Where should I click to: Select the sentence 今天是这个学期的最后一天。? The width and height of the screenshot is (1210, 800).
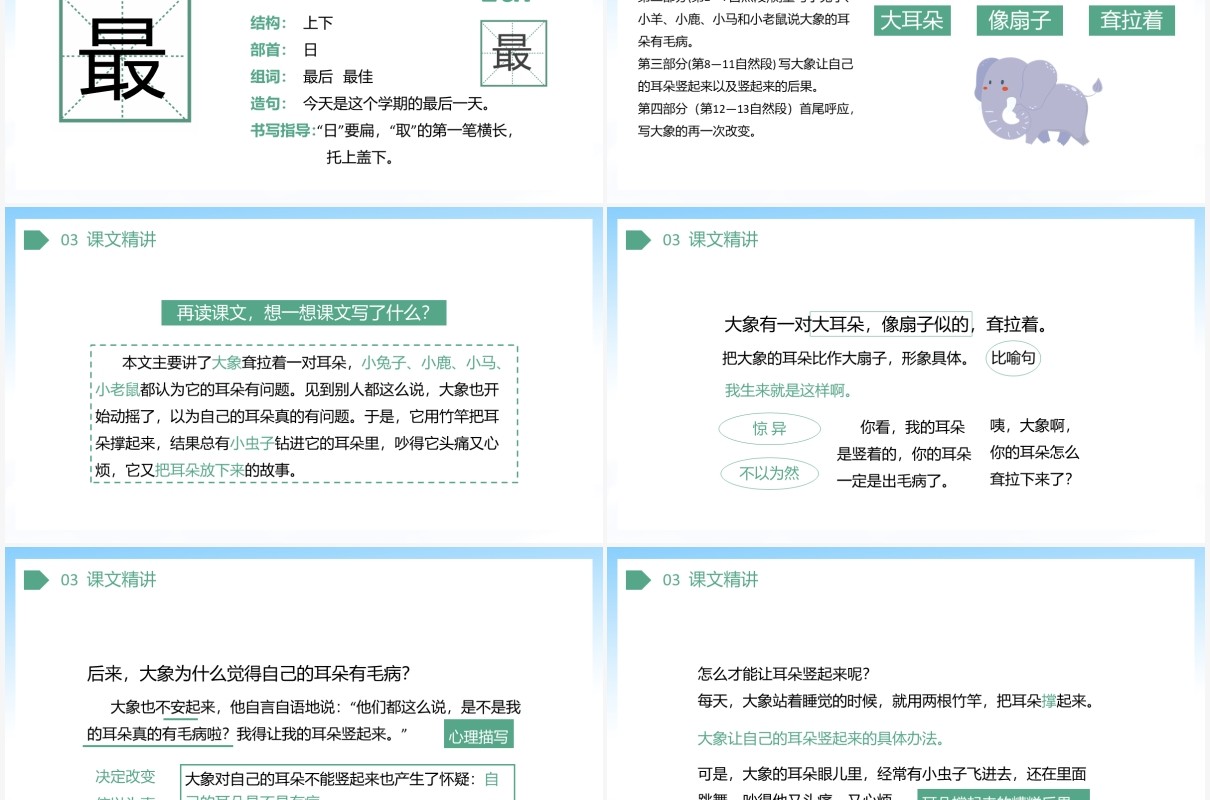(x=397, y=103)
